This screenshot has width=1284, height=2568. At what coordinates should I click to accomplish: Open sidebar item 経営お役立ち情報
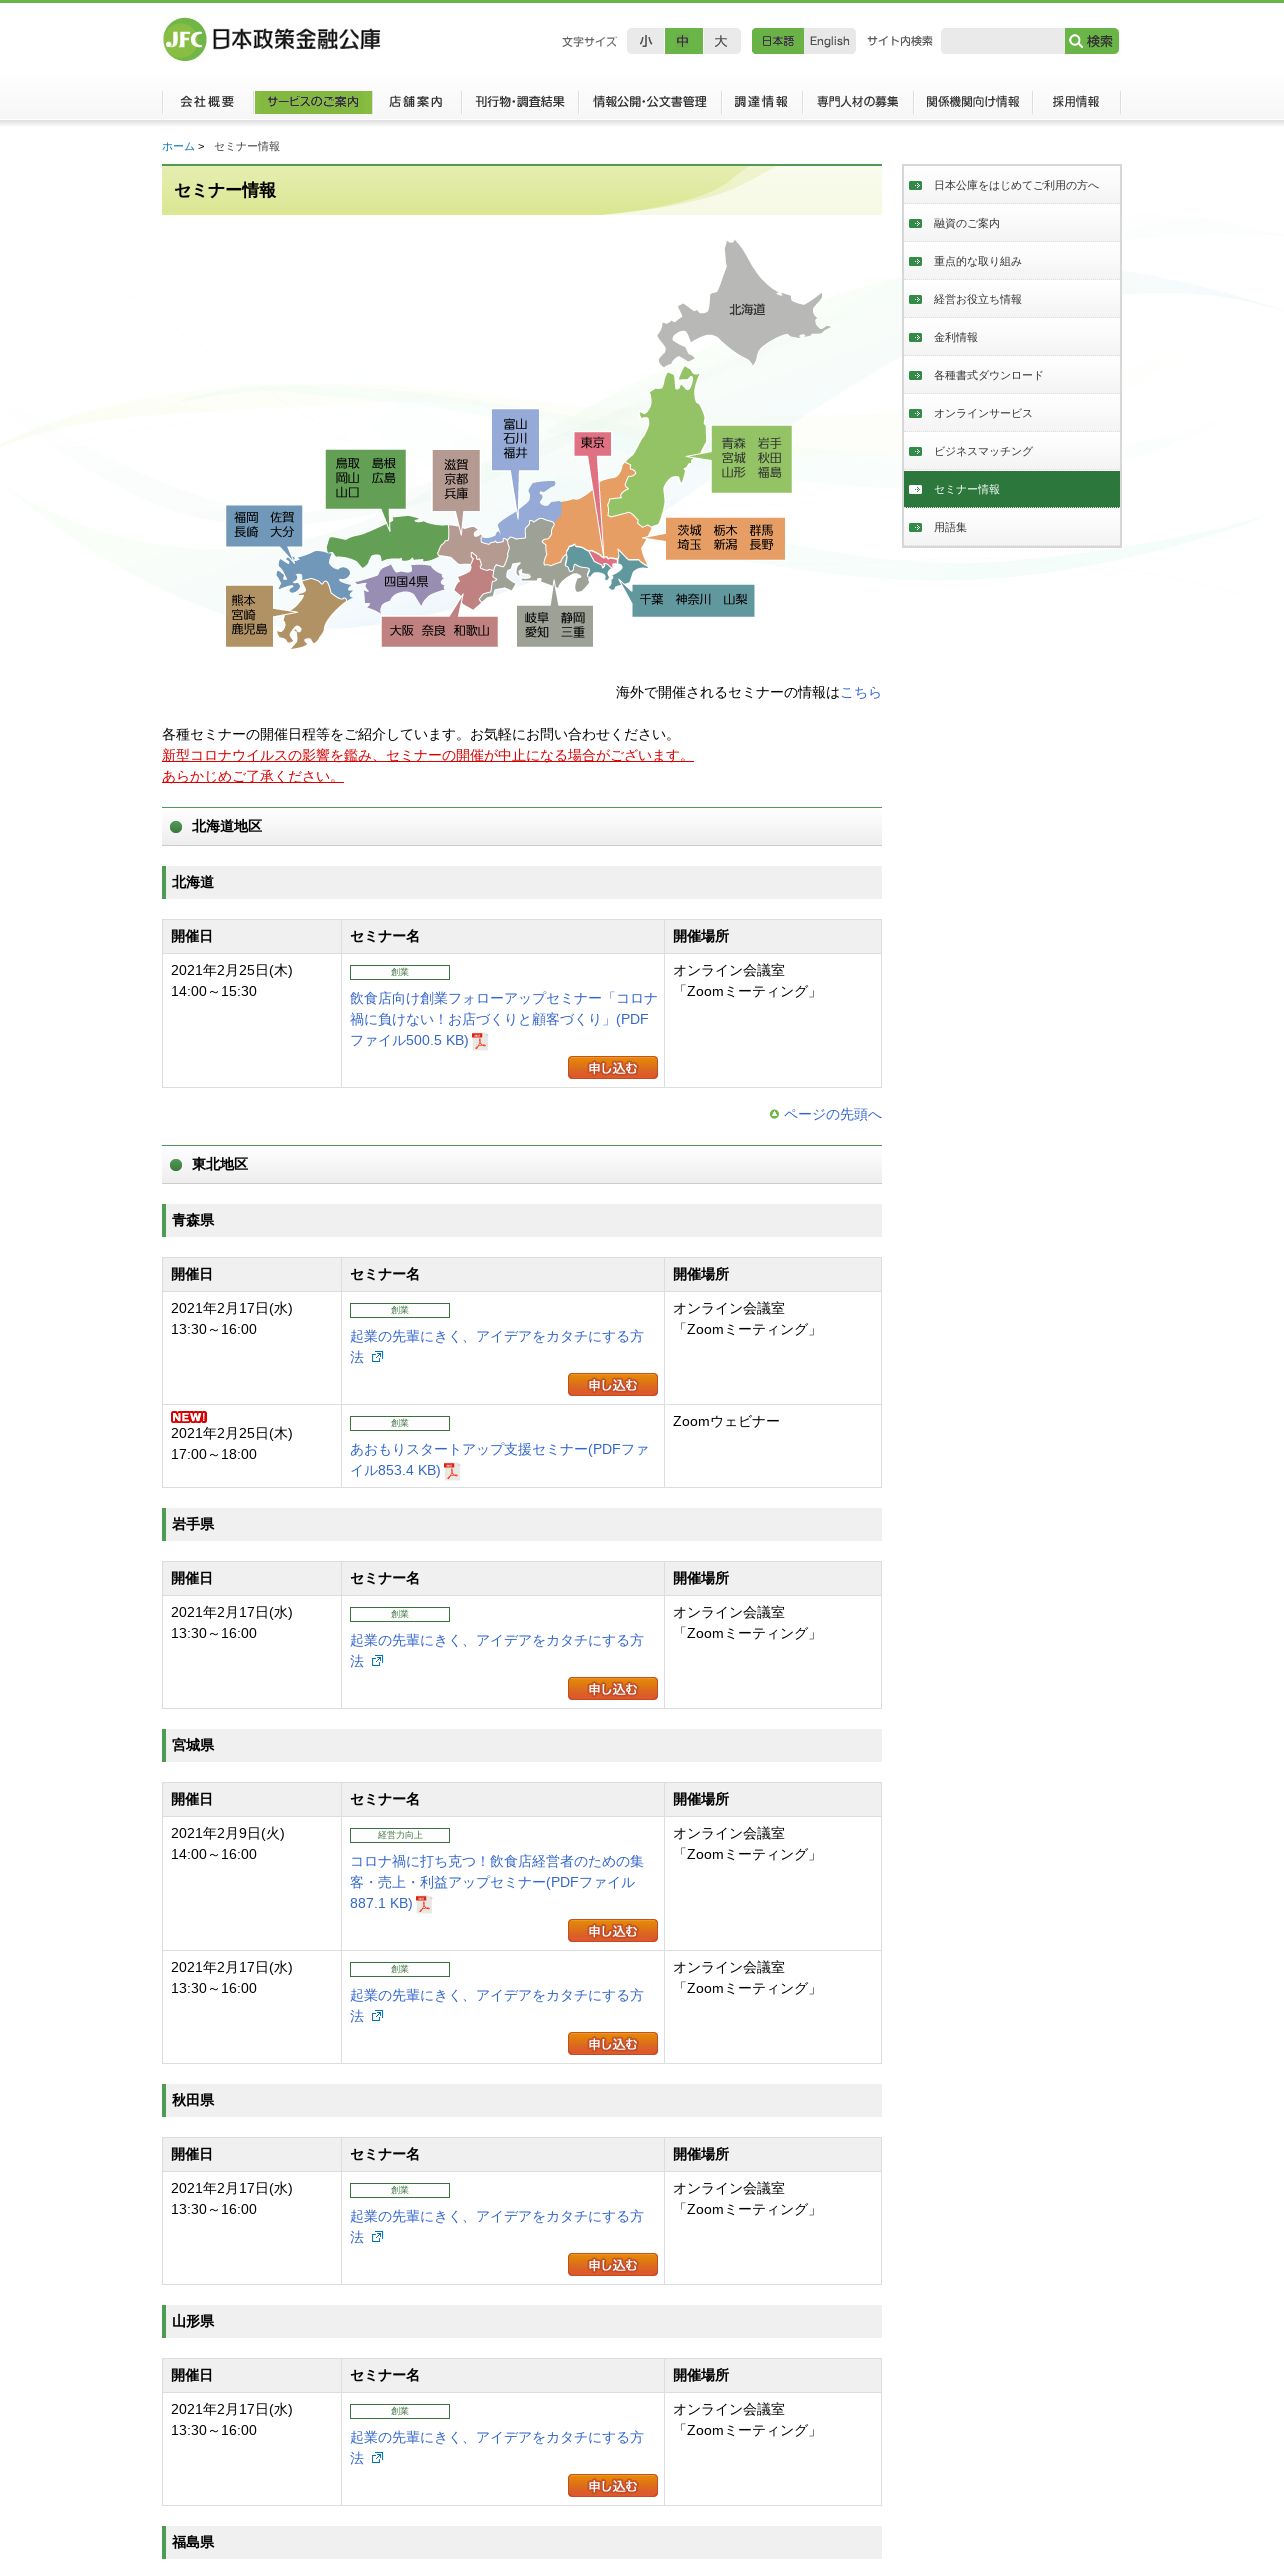pyautogui.click(x=1012, y=299)
